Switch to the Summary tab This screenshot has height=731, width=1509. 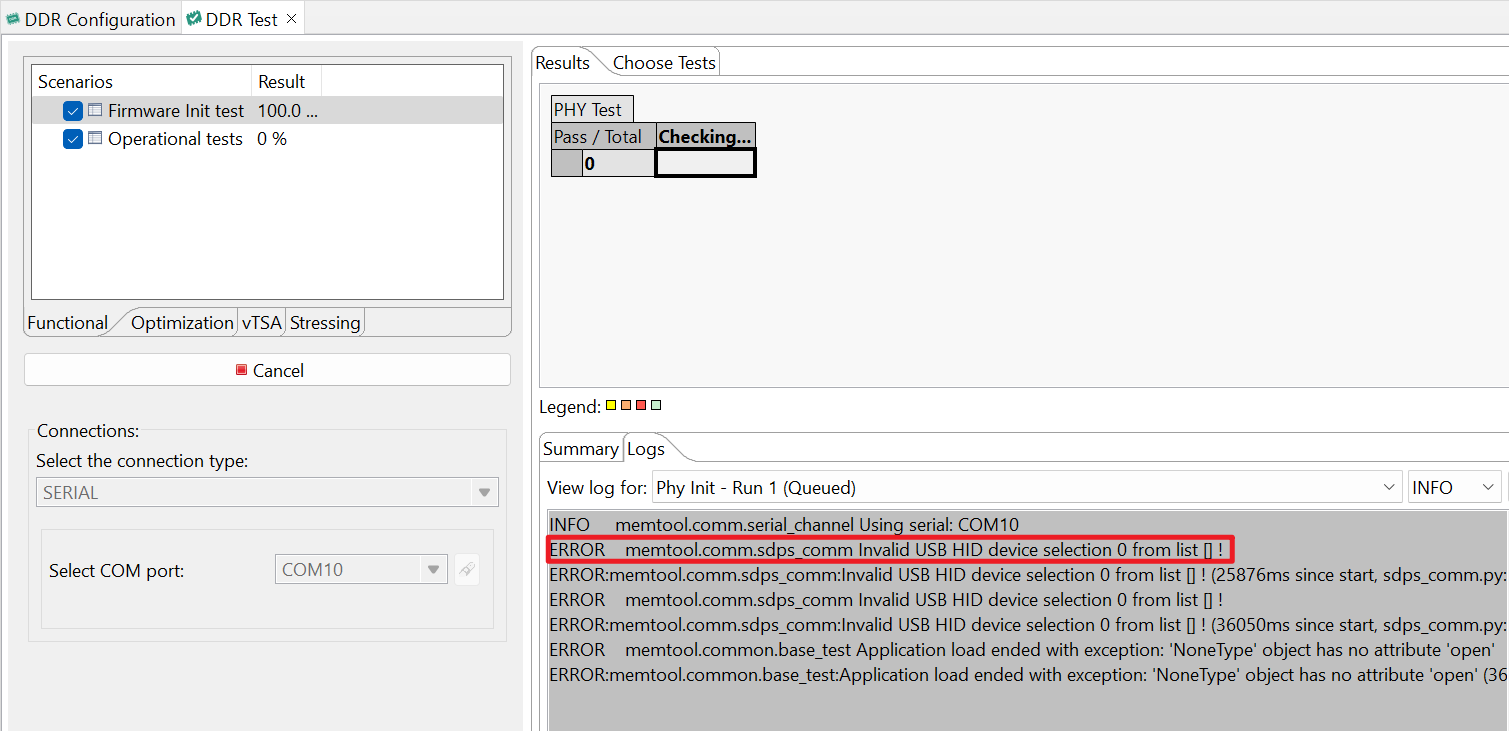pyautogui.click(x=581, y=448)
